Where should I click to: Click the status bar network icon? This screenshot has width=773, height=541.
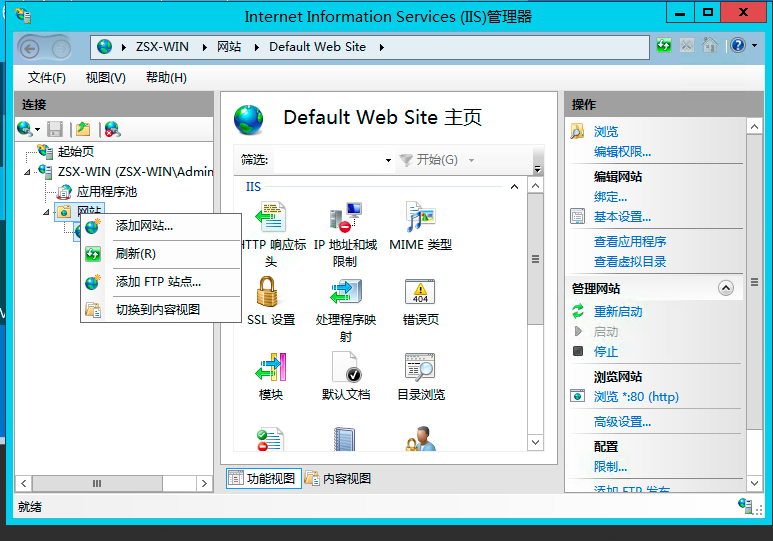745,505
